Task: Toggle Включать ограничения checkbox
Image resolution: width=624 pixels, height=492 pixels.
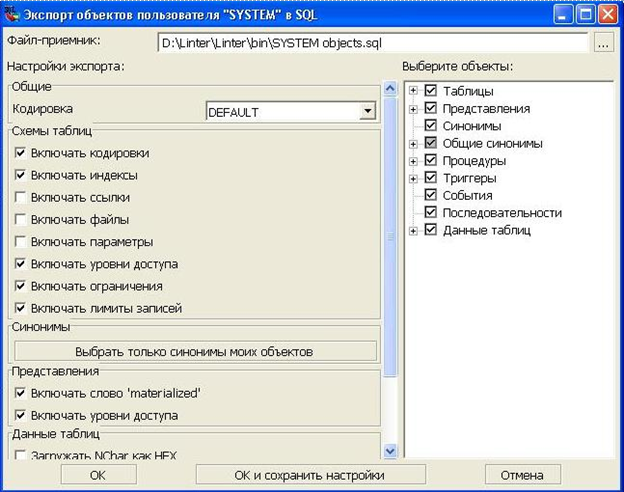Action: click(20, 286)
